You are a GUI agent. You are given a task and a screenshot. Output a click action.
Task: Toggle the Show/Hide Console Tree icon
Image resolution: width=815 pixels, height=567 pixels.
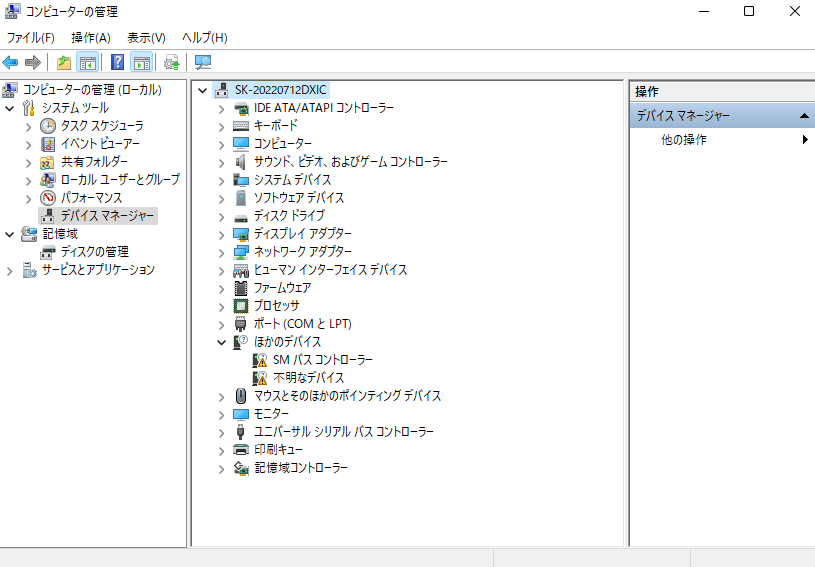click(88, 63)
